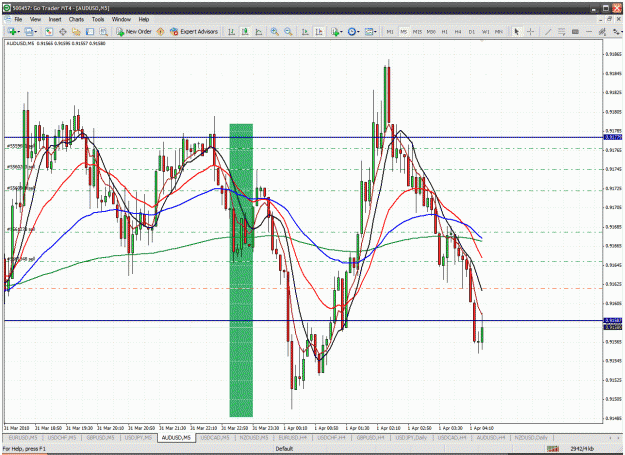Set the timeframe to M15
625x455 pixels.
pyautogui.click(x=417, y=31)
